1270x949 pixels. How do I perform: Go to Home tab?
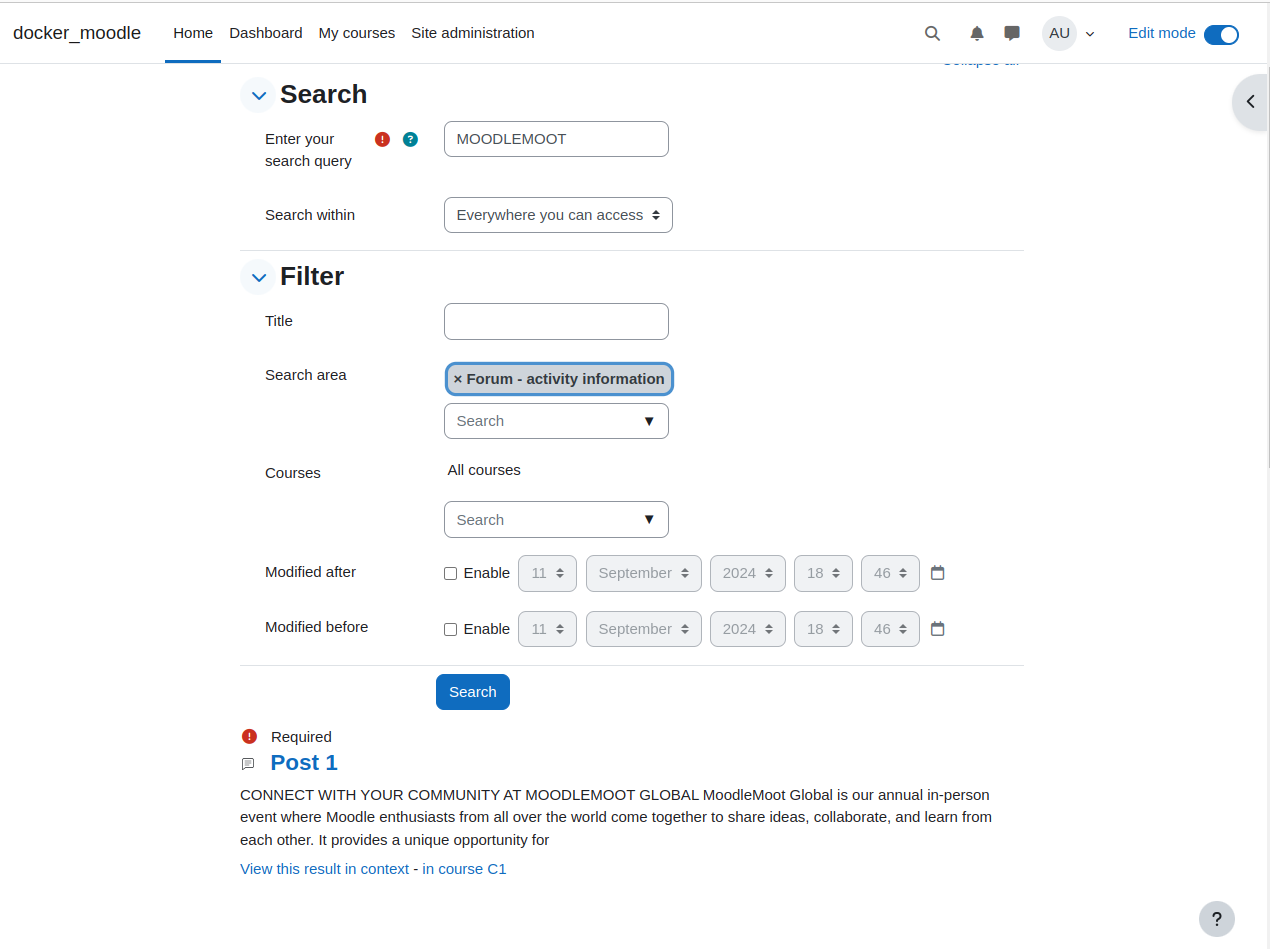coord(193,33)
